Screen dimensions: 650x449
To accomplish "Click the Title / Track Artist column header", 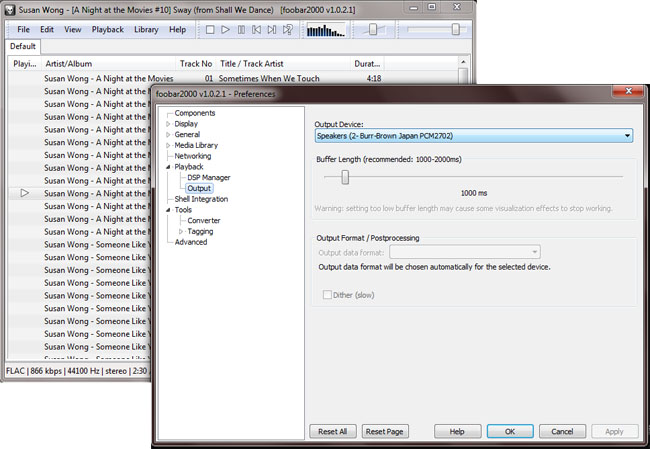I will point(283,64).
